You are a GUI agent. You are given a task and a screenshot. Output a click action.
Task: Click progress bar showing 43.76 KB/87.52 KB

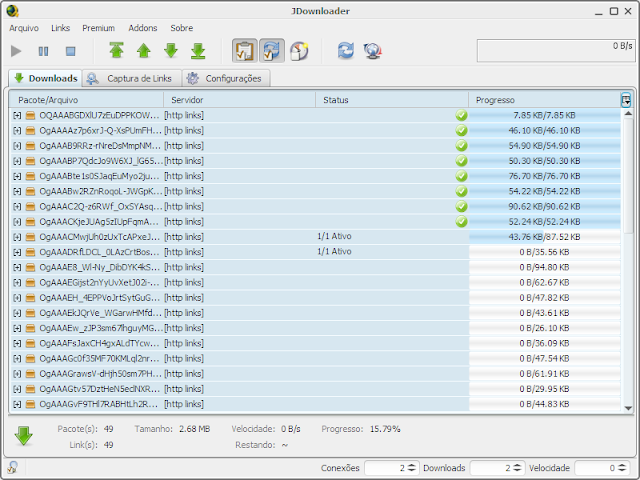click(544, 237)
